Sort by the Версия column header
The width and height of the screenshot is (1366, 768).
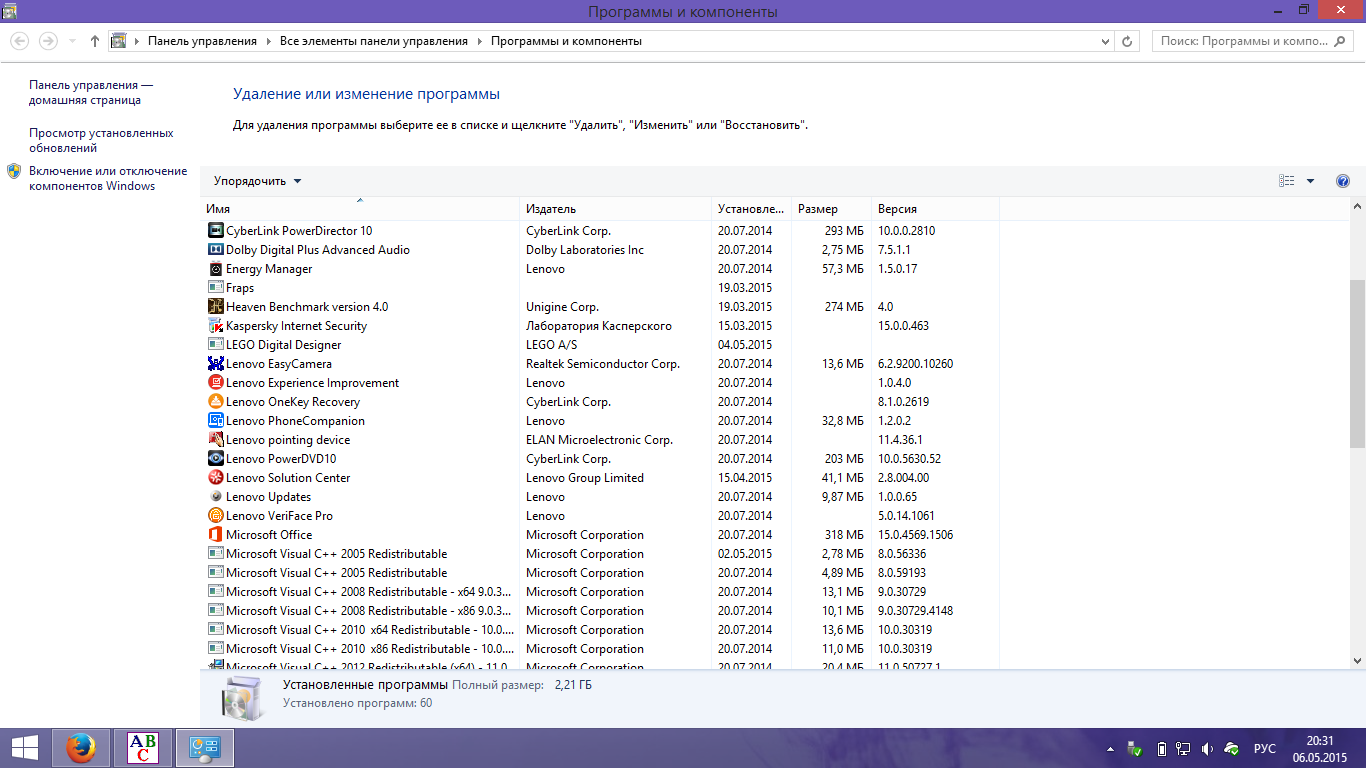point(935,209)
